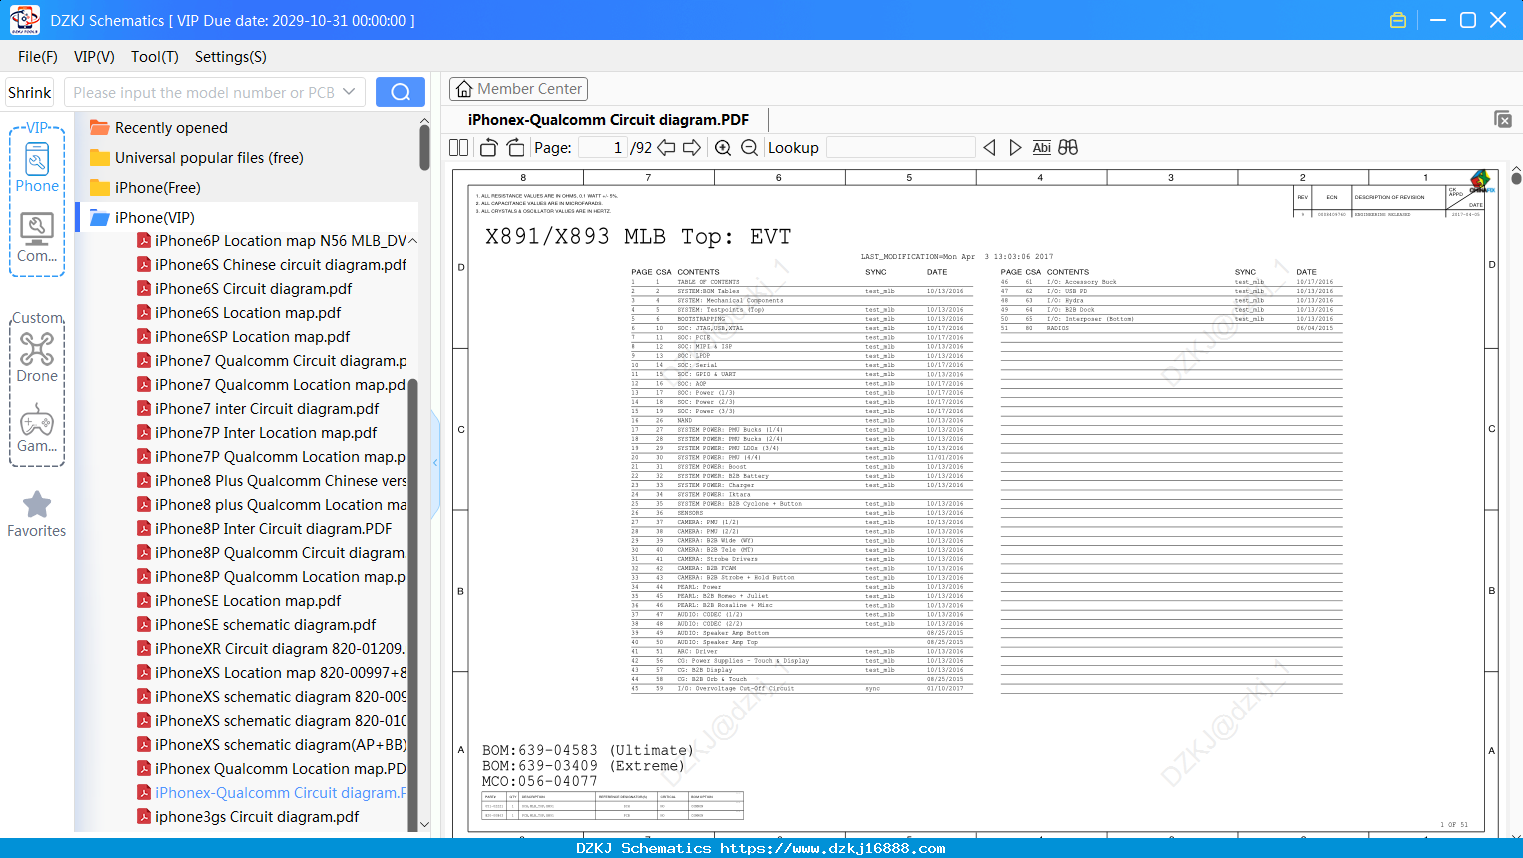Image resolution: width=1523 pixels, height=858 pixels.
Task: Open iPhone6P Location map N56 MLB_DV file
Action: 272,241
